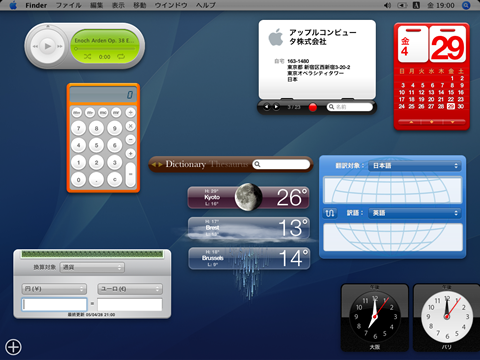The width and height of the screenshot is (480, 360).
Task: Go to the next month in the calendar widget
Action: pos(452,122)
